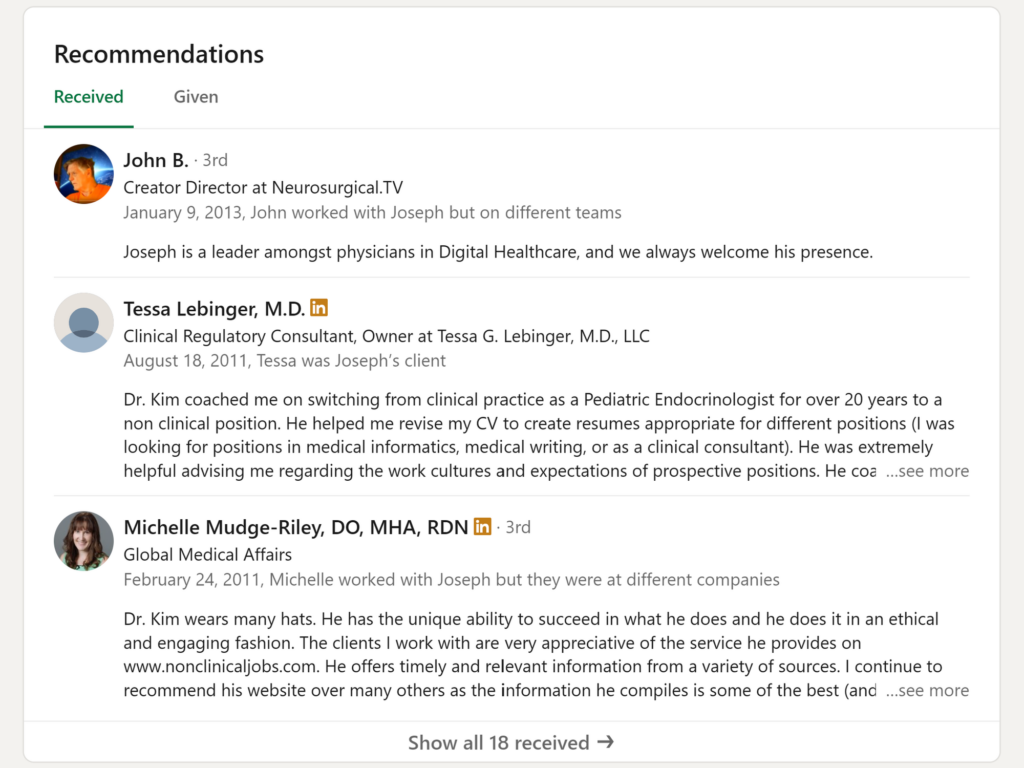Click Creator Director at Neurosurgical.TV headline
The width and height of the screenshot is (1024, 768).
point(263,187)
